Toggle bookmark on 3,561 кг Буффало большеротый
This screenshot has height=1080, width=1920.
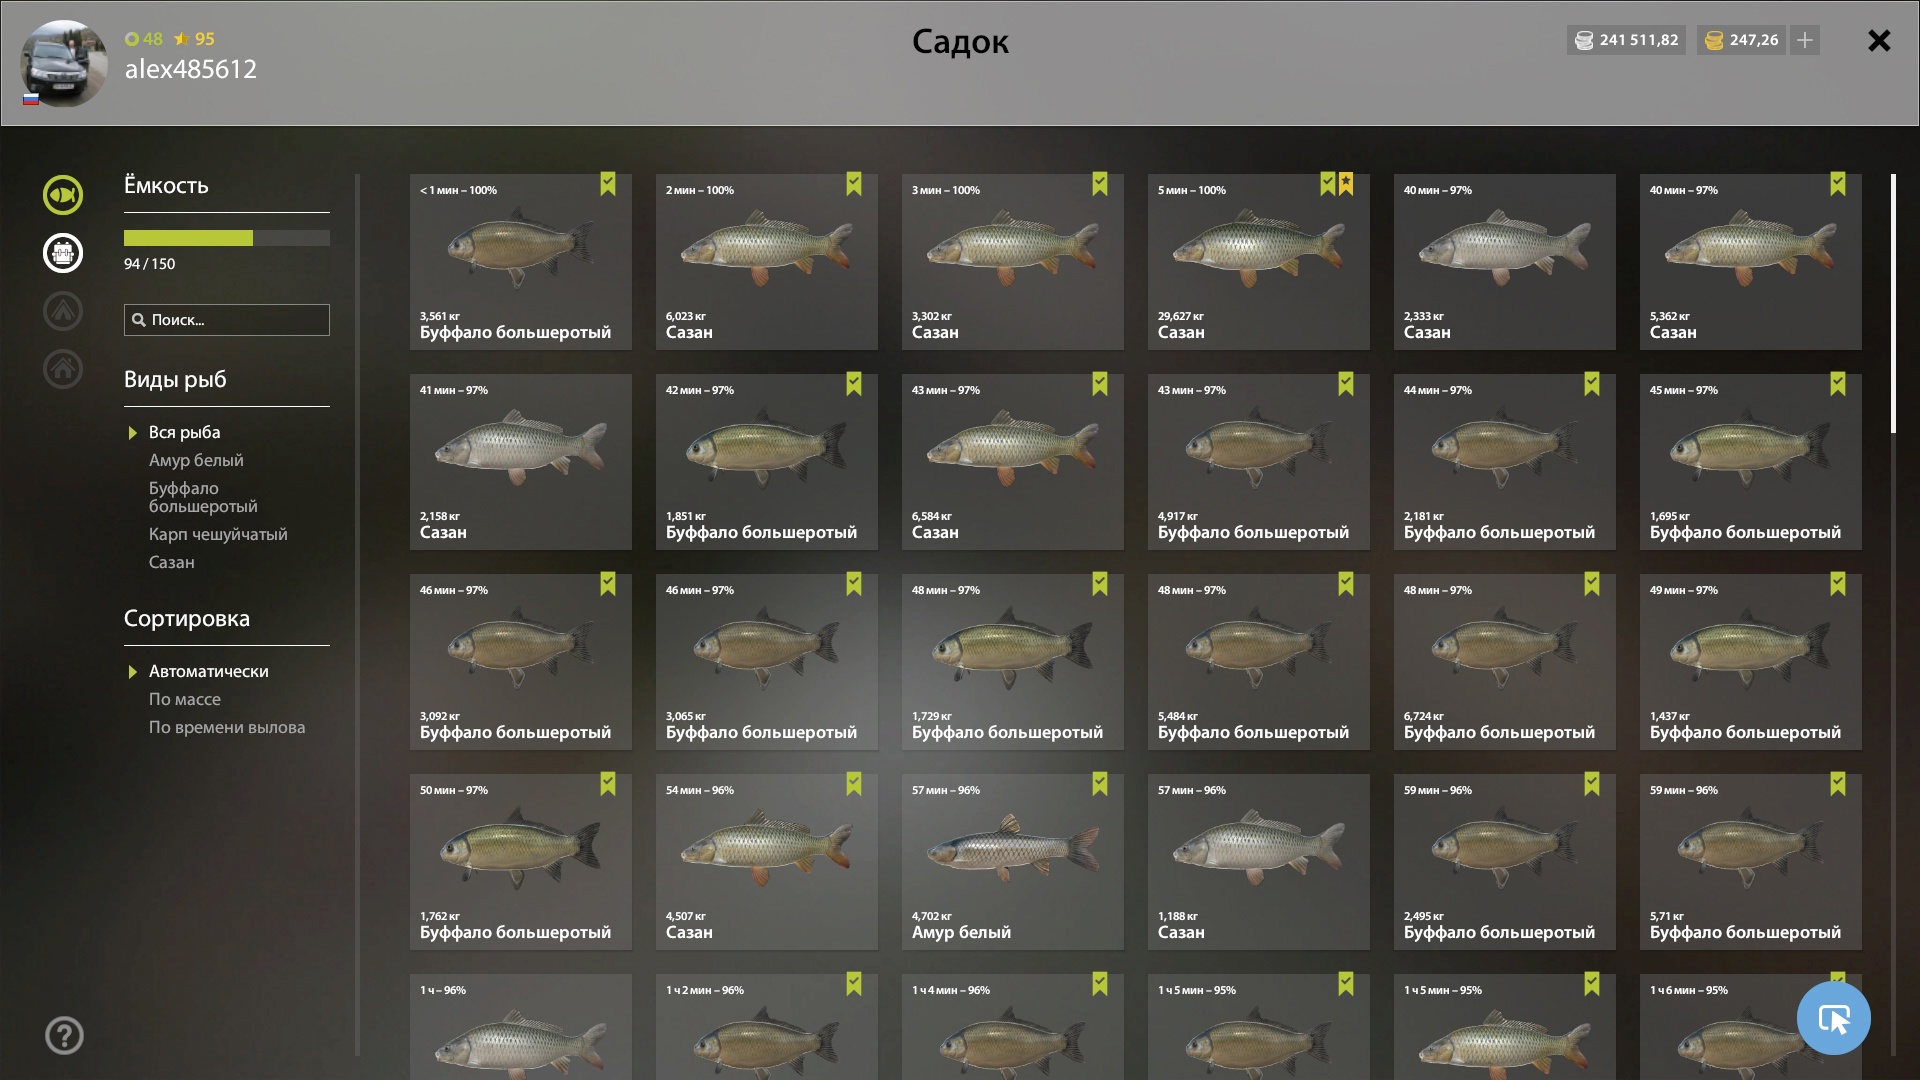608,184
